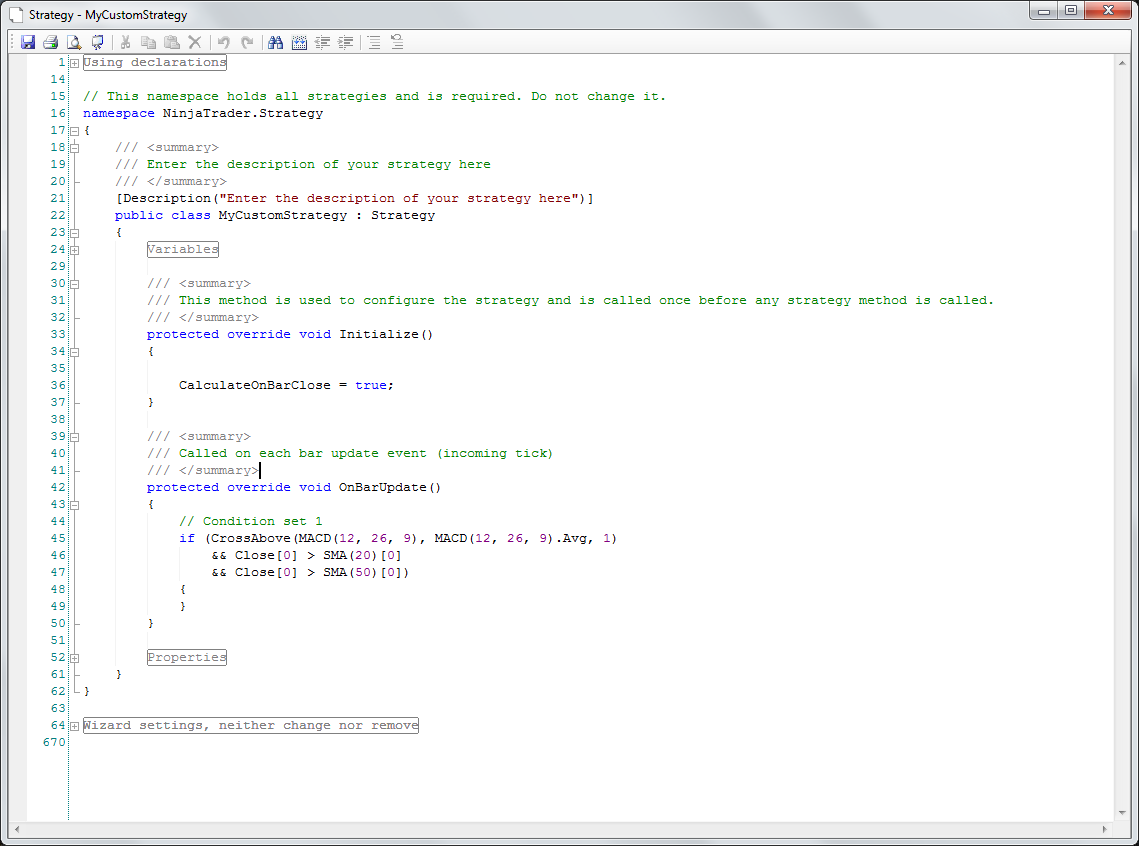Click the MyCustomStrategy class declaration
This screenshot has width=1139, height=846.
[x=275, y=216]
